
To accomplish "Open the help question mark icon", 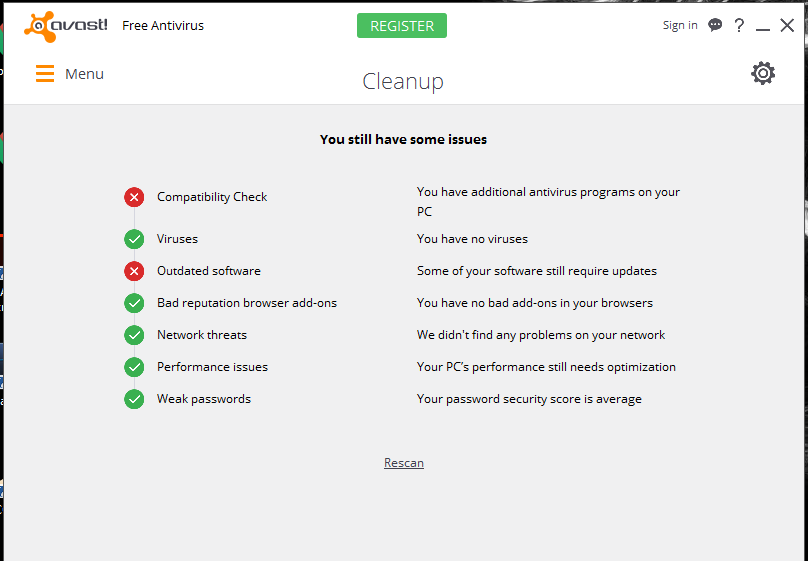I will 739,25.
